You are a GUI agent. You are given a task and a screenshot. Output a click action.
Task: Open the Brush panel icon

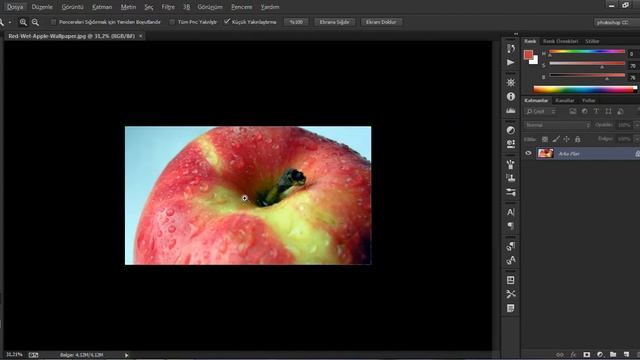(x=511, y=164)
